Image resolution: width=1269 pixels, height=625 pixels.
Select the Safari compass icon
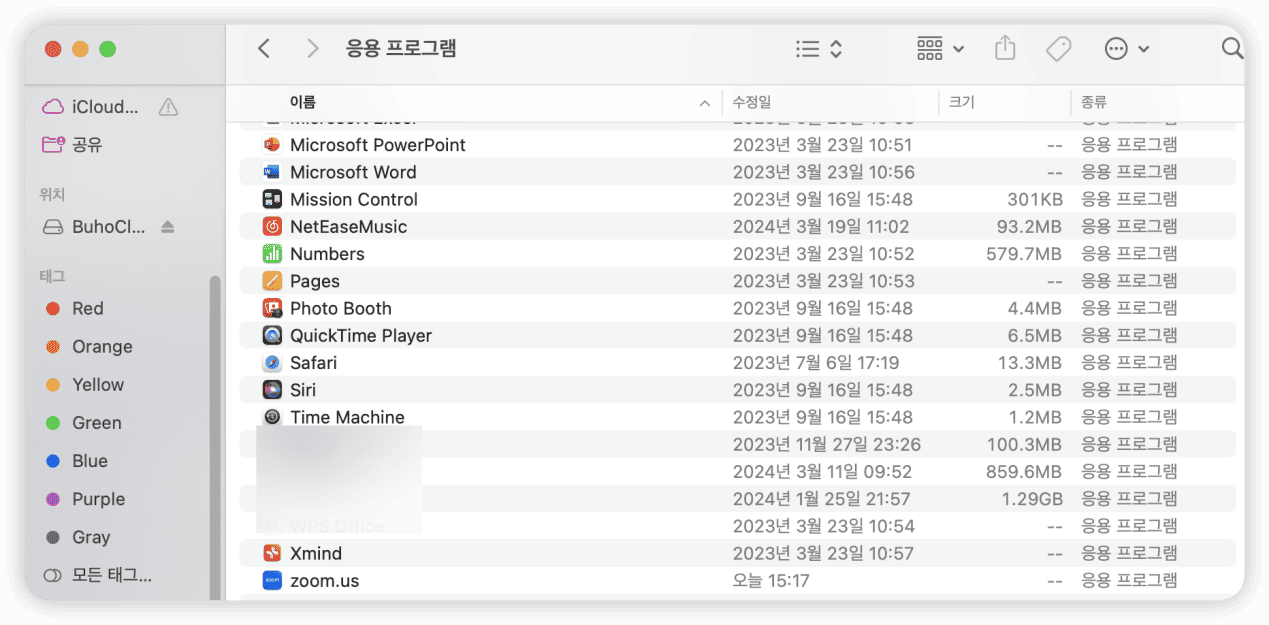272,363
